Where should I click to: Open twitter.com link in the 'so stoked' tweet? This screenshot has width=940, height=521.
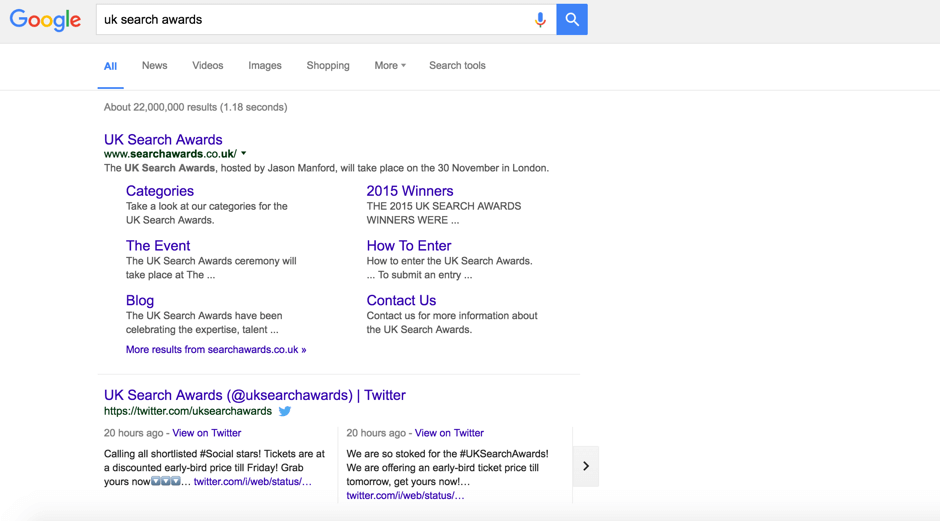[x=405, y=495]
